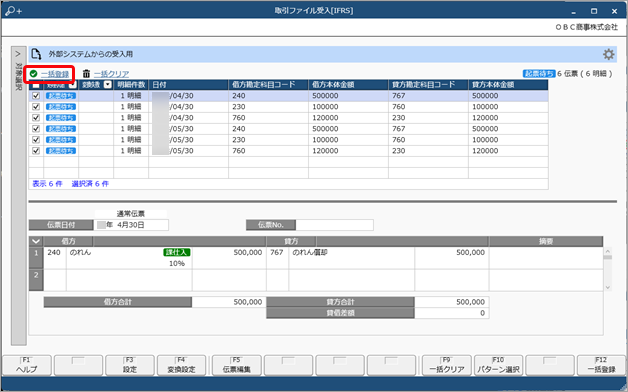Click 起票待ち badge in 04/30 row with debit 240
Screen dimensions: 628x392
tap(60, 96)
